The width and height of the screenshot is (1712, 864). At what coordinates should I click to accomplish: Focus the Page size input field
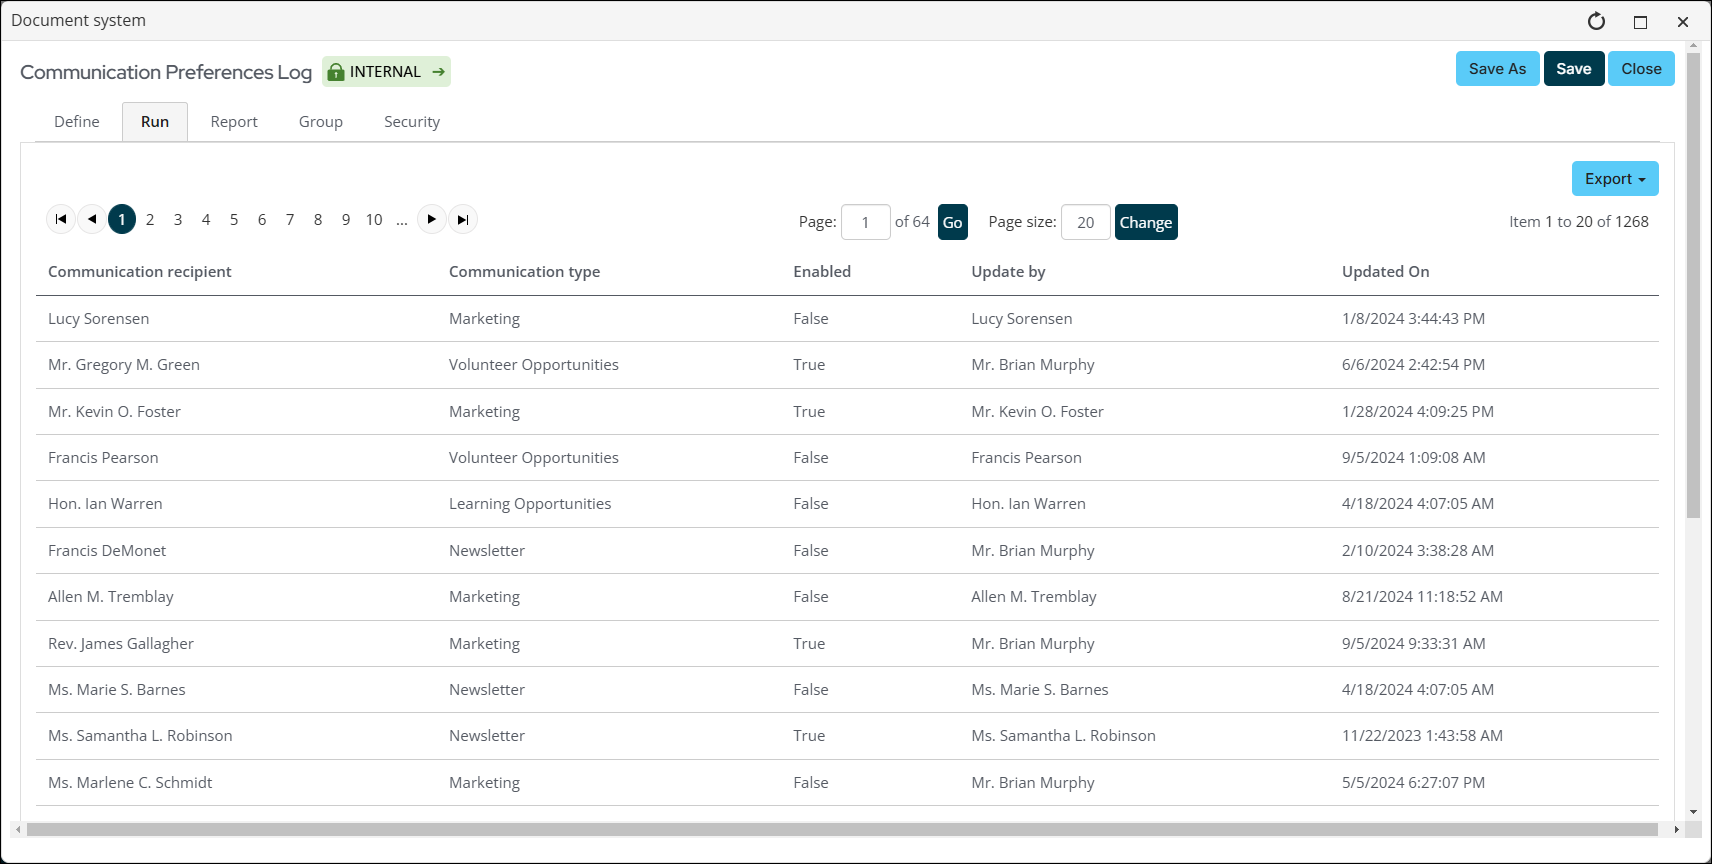(x=1086, y=222)
